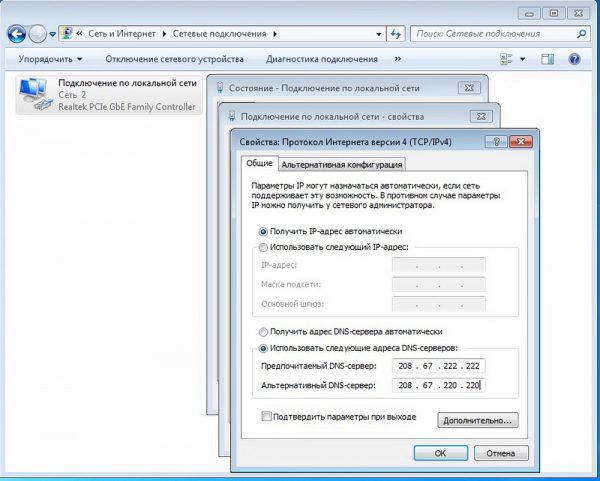Open recent pages dropdown beside Forward button
The width and height of the screenshot is (600, 481).
pyautogui.click(x=53, y=34)
